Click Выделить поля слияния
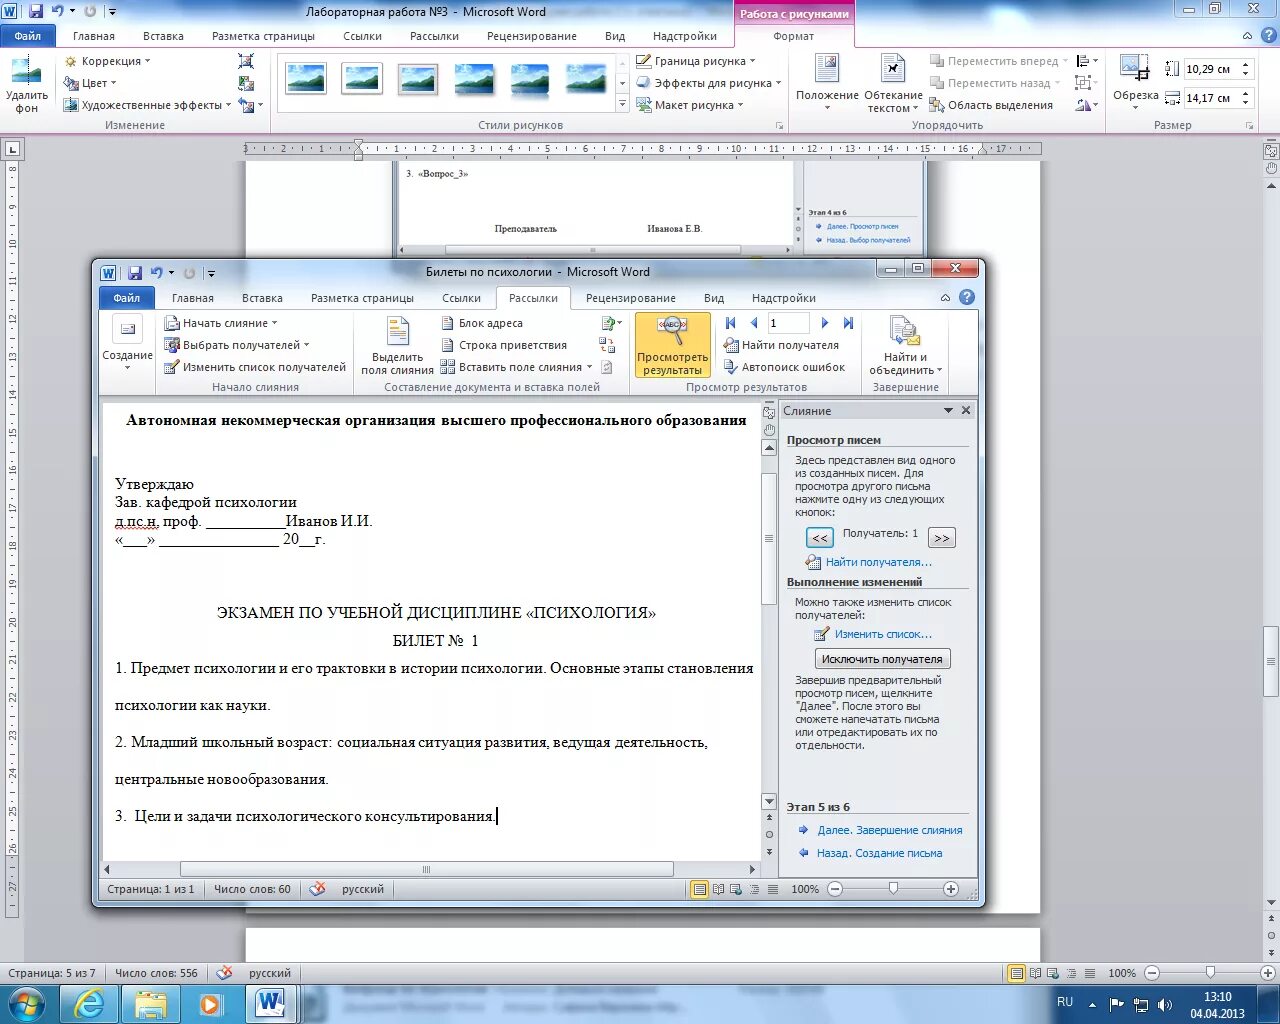This screenshot has height=1024, width=1280. (x=397, y=345)
